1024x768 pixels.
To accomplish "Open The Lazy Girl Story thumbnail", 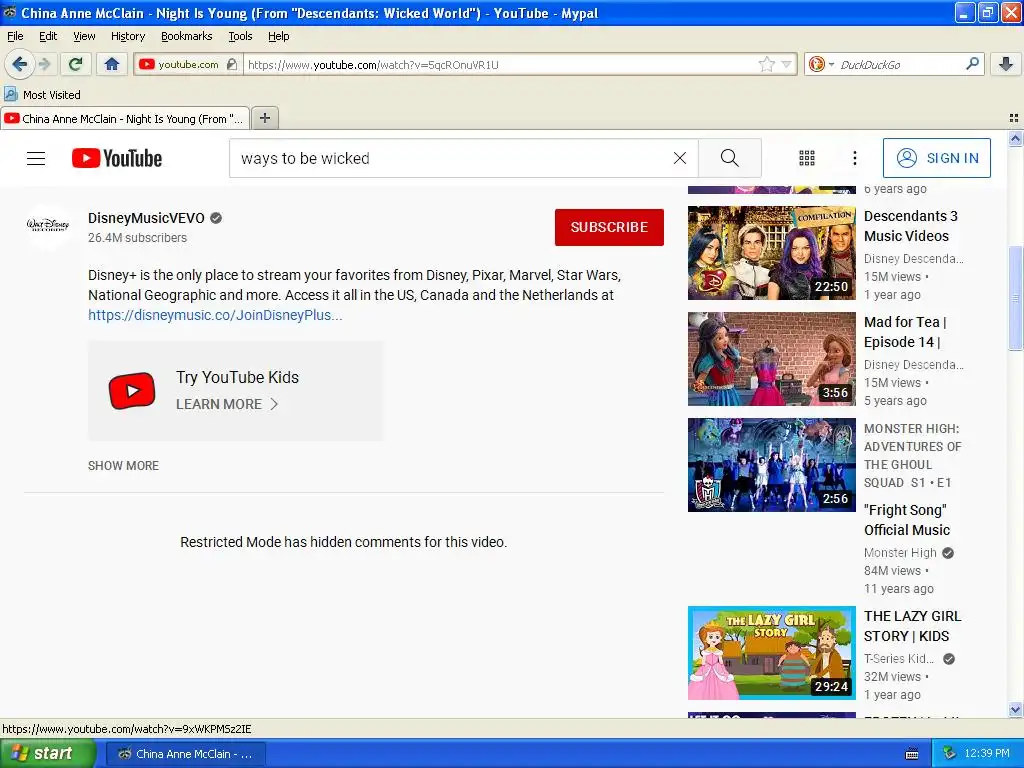I will [771, 653].
